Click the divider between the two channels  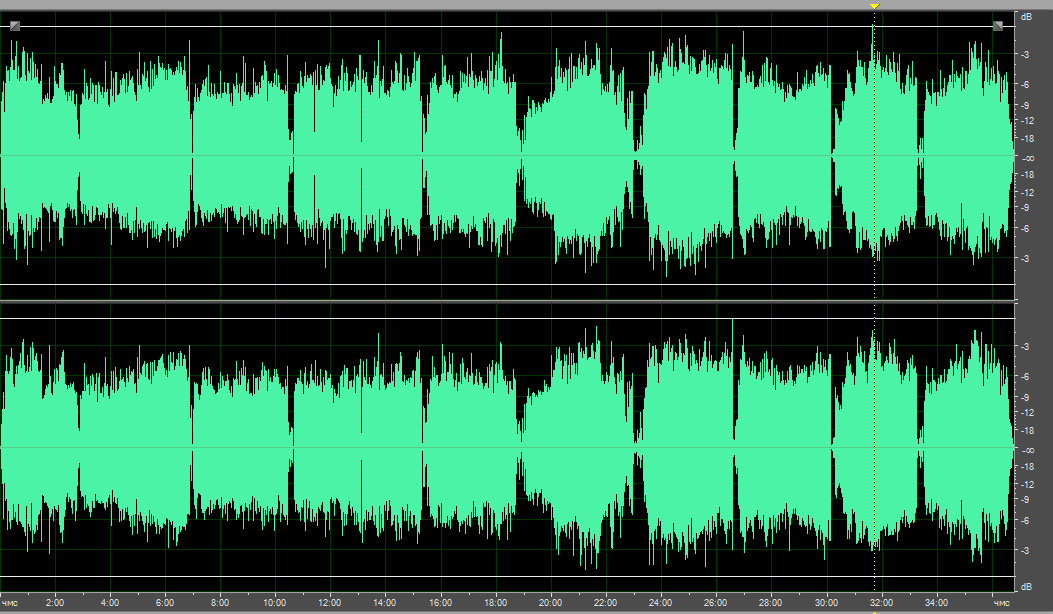point(507,301)
